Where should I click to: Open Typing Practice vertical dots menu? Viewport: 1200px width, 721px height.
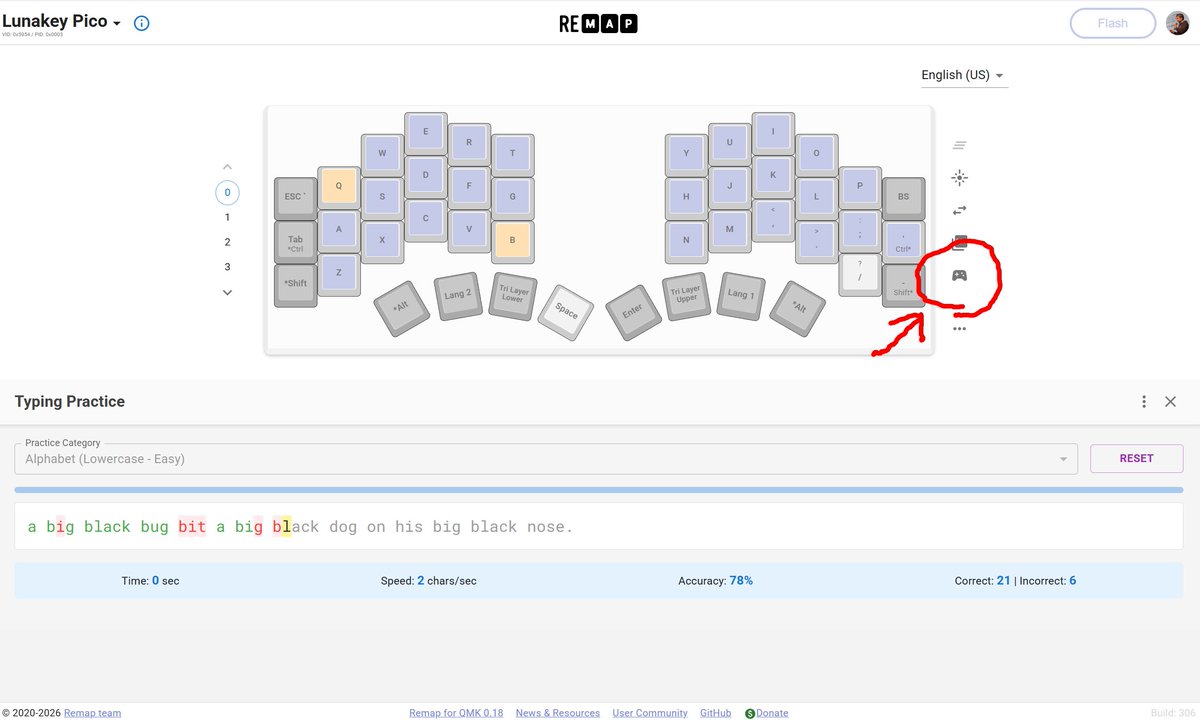pyautogui.click(x=1144, y=402)
